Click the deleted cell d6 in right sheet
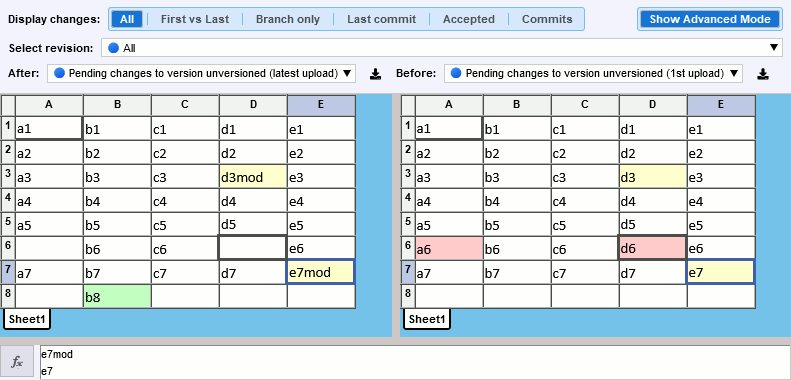This screenshot has width=791, height=380. pos(653,248)
